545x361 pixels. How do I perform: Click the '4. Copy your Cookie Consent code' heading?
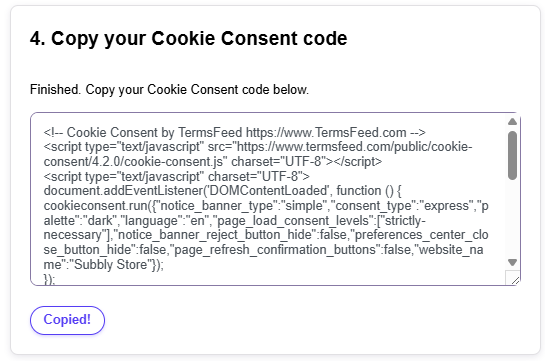coord(188,38)
